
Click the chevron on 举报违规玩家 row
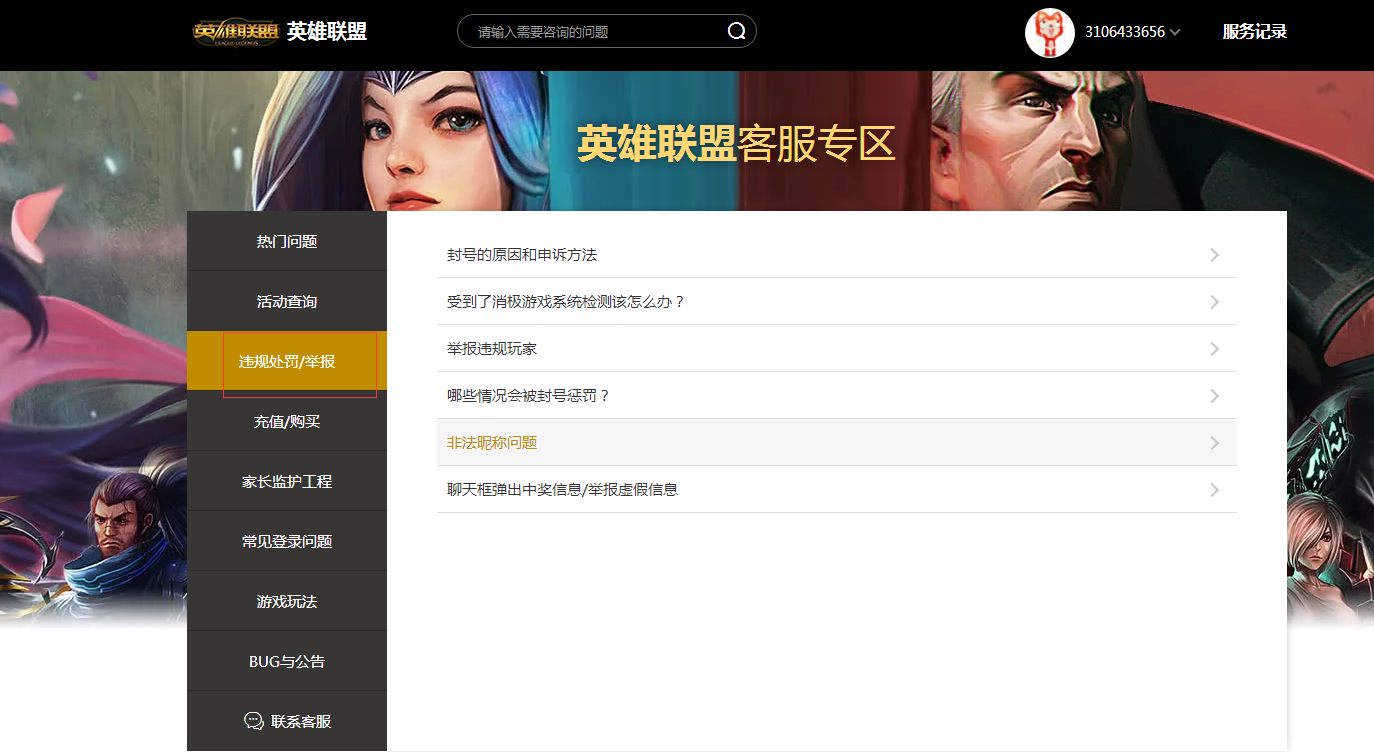click(1215, 349)
